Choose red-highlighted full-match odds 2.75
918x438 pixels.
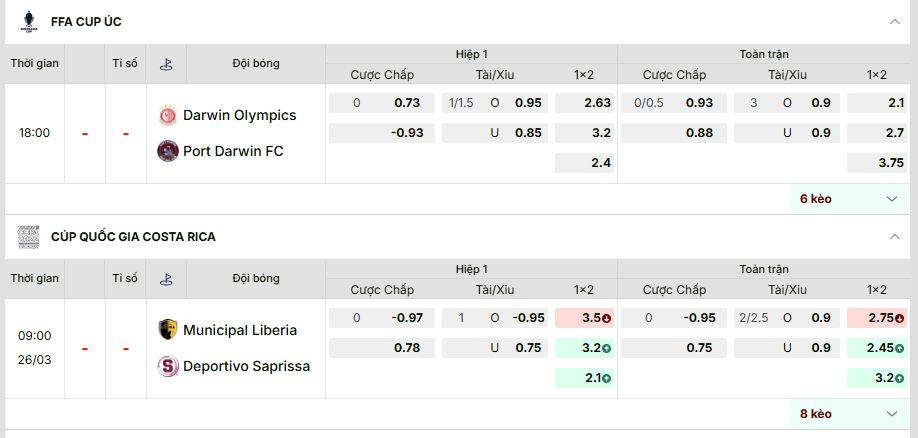pos(876,318)
